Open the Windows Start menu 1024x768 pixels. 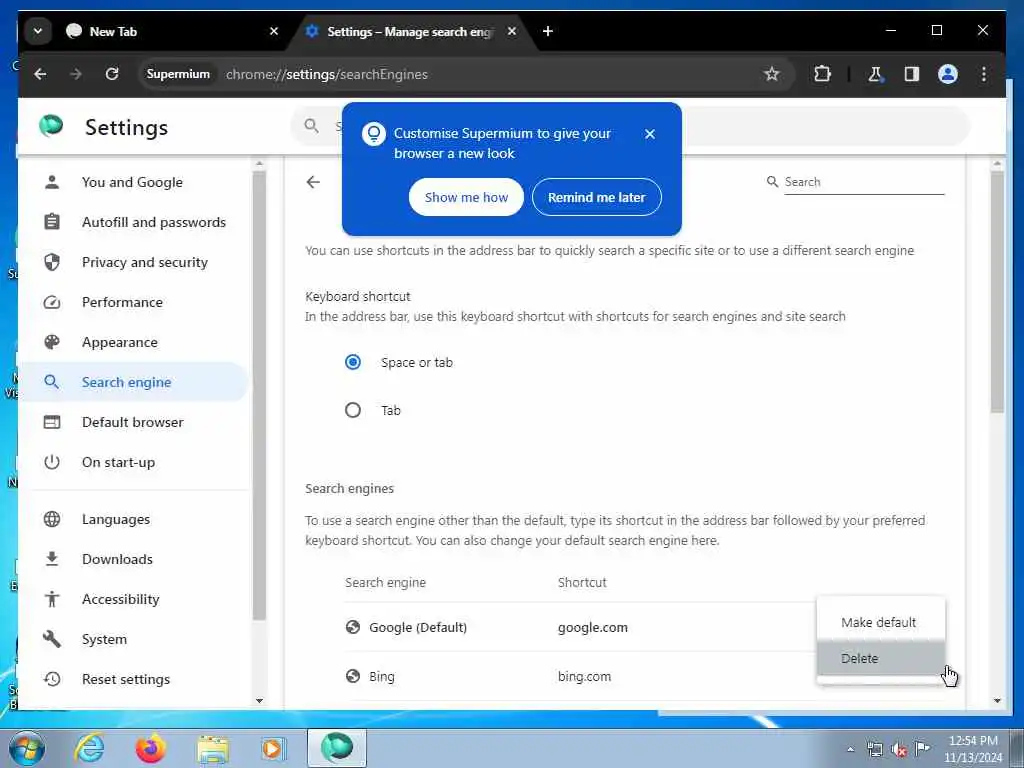[26, 748]
